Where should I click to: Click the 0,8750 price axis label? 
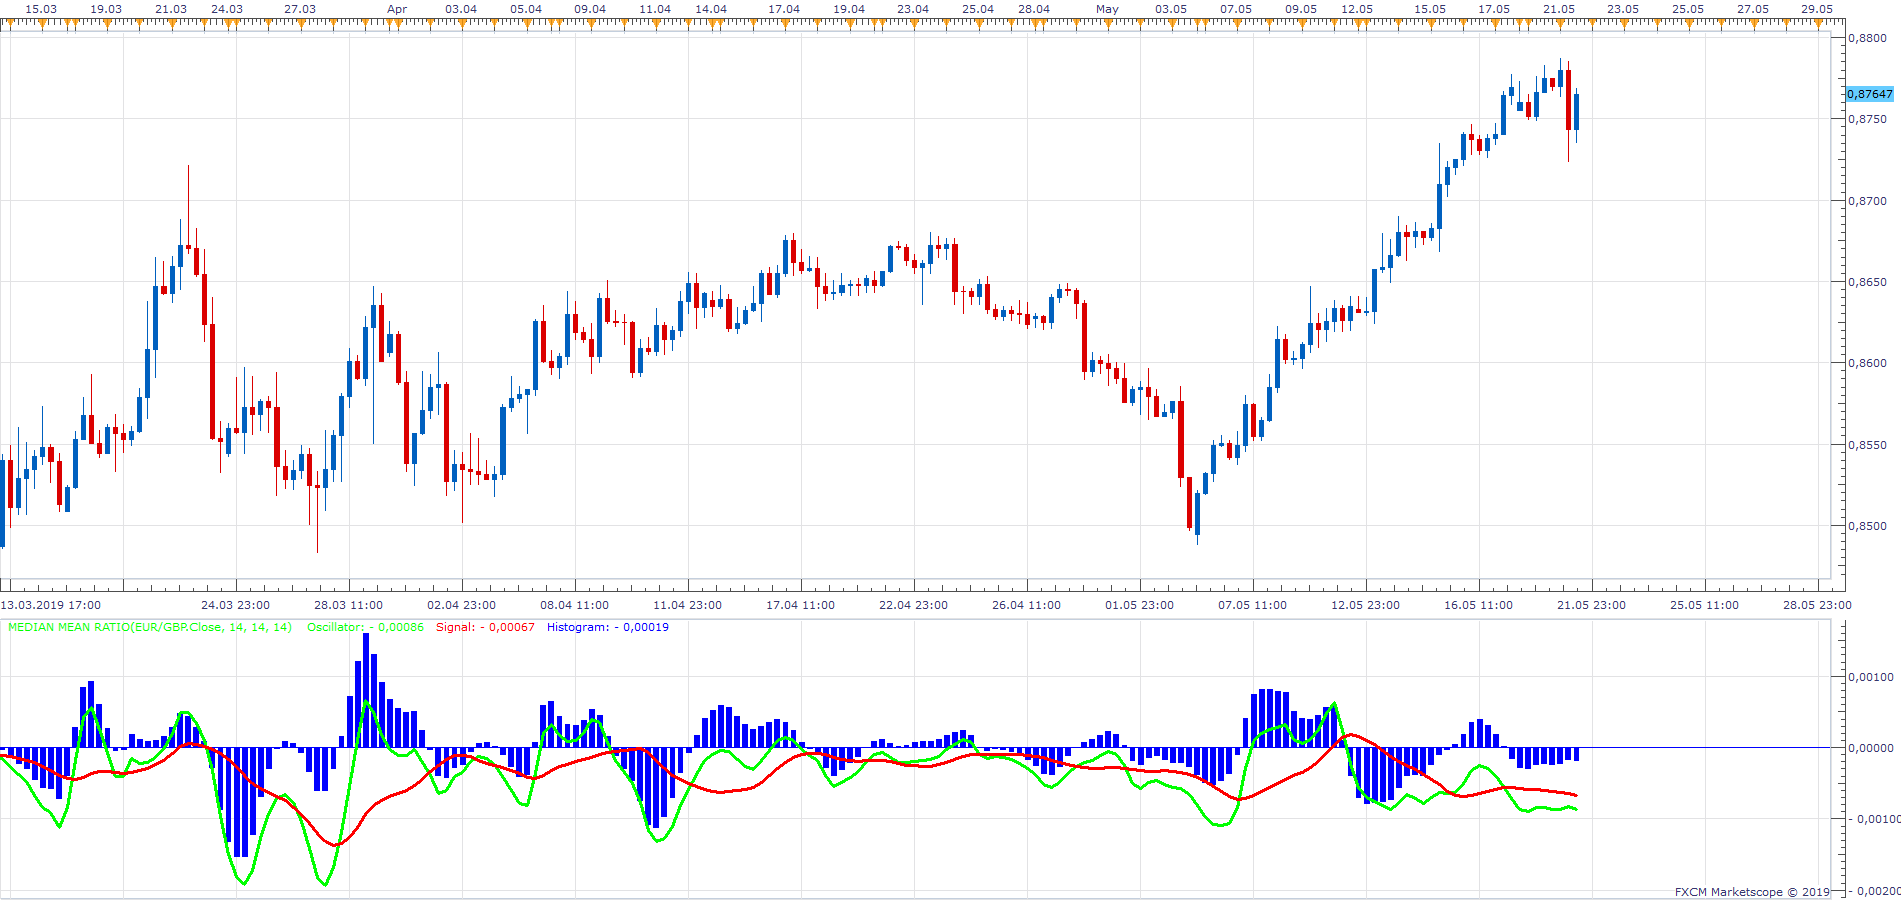tap(1868, 119)
